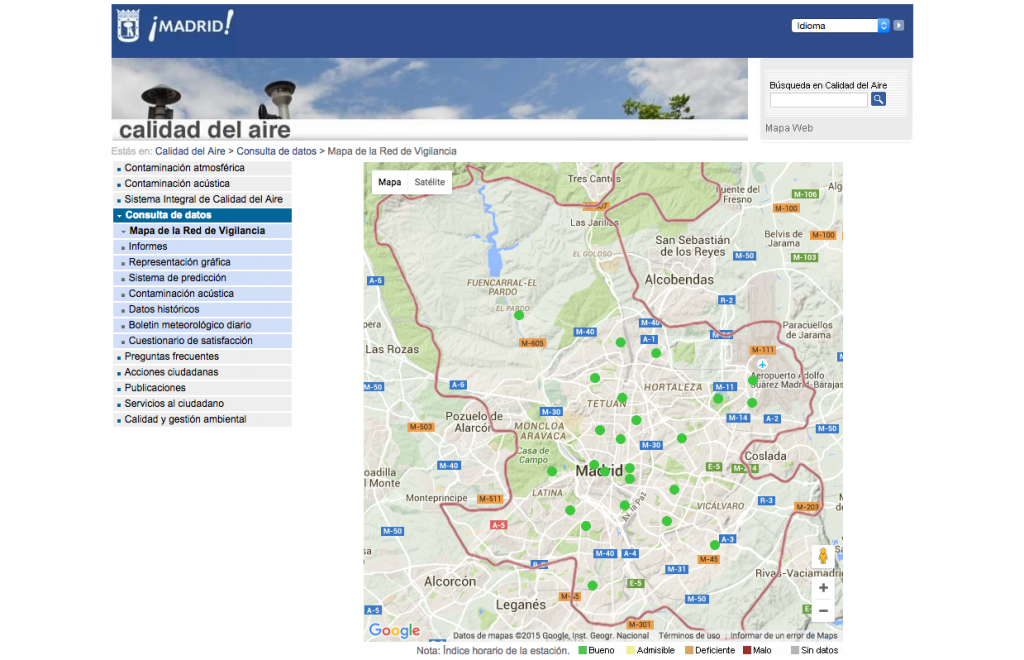The image size is (1024, 660).
Task: Zoom out the map with minus button
Action: pos(823,611)
